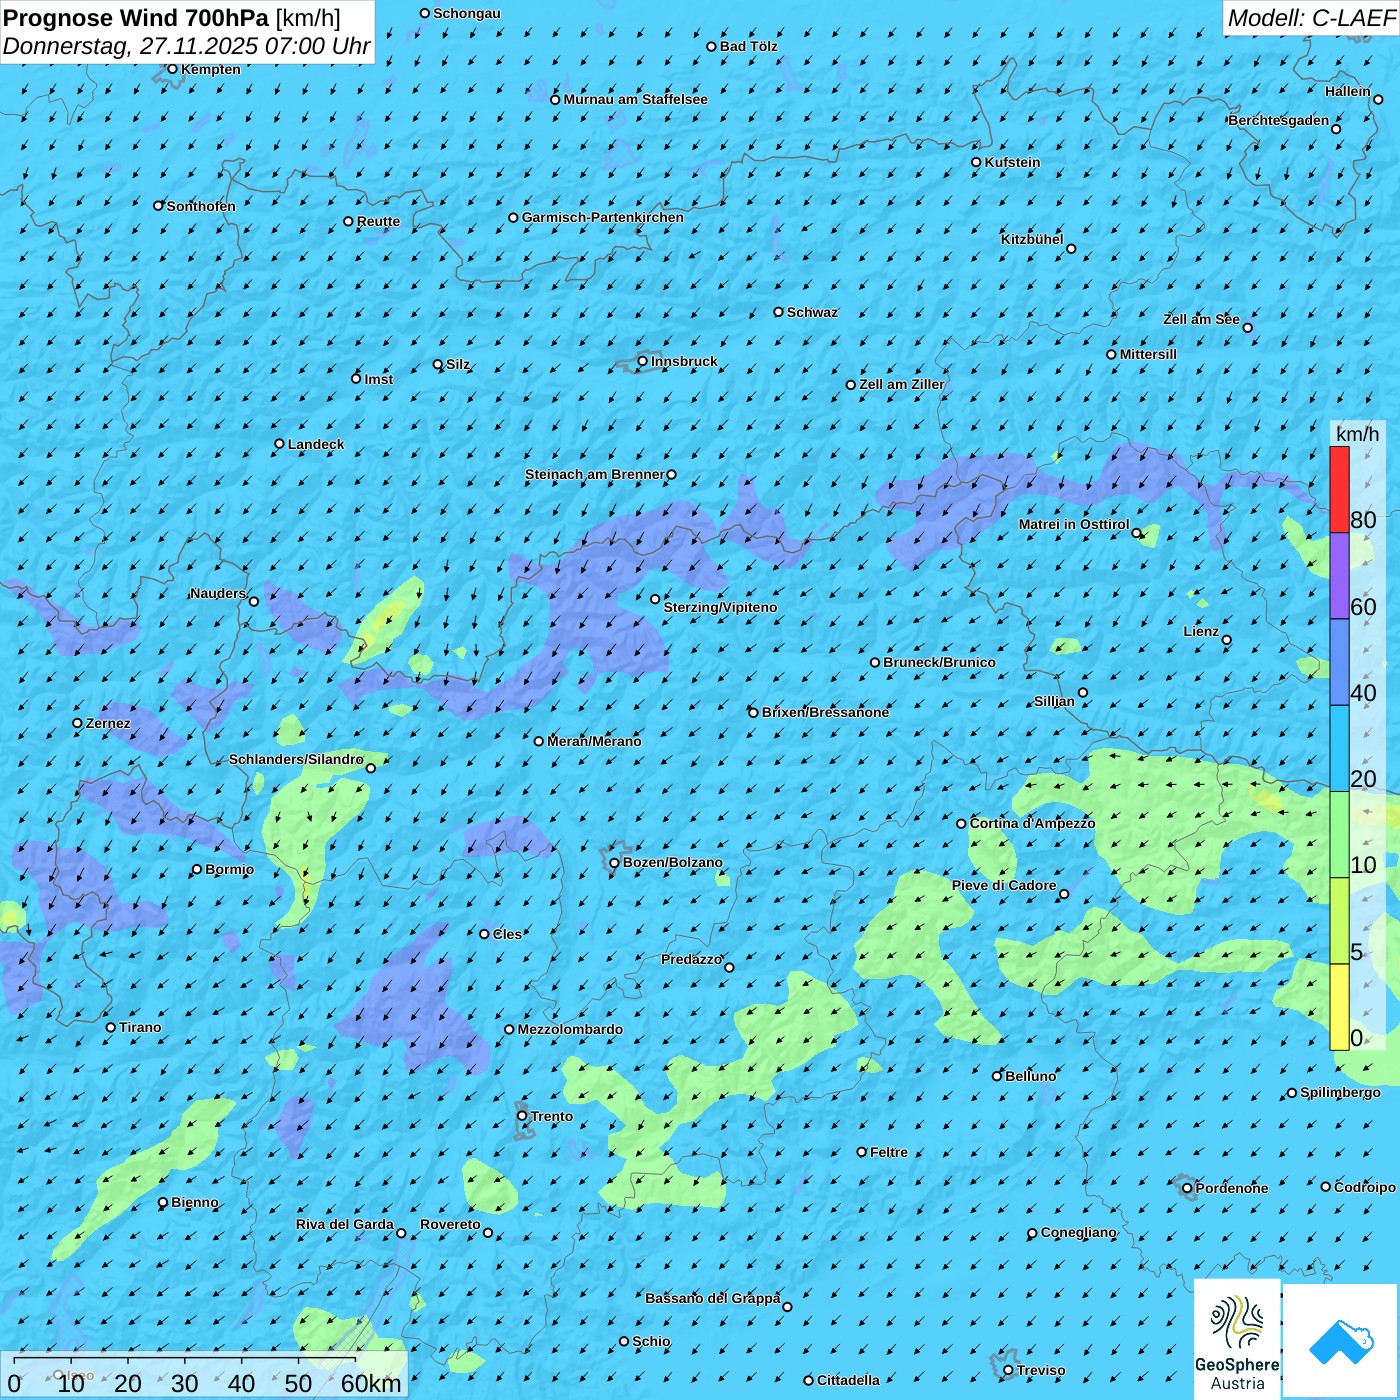This screenshot has width=1400, height=1400.
Task: Click the 'Bruneck/Brunico' label
Action: [939, 662]
